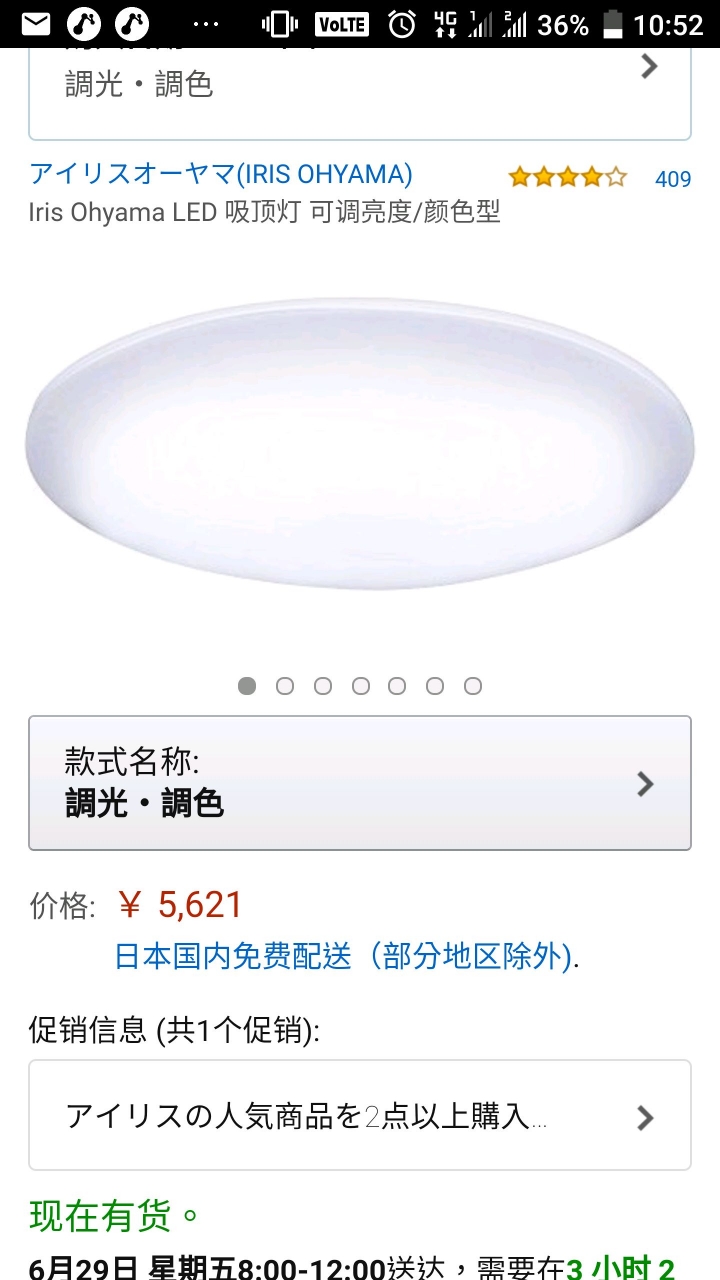The width and height of the screenshot is (720, 1280).
Task: Expand the アイリスの人気商品 promotion row
Action: tap(360, 1115)
